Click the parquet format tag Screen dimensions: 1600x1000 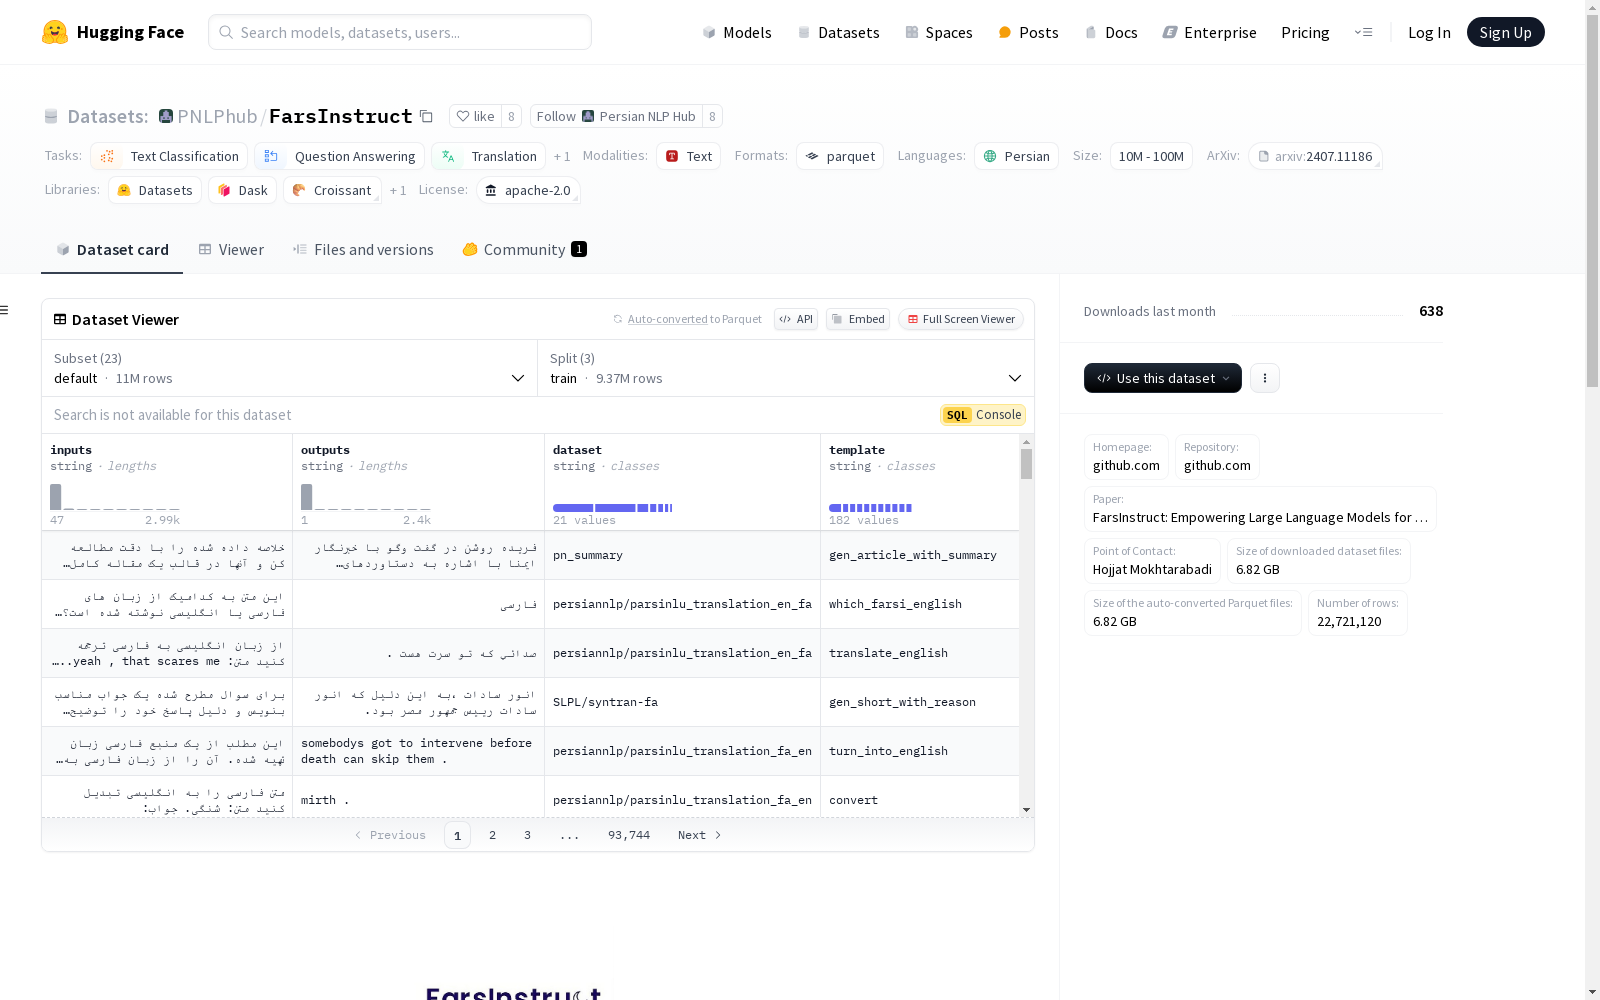click(x=840, y=156)
